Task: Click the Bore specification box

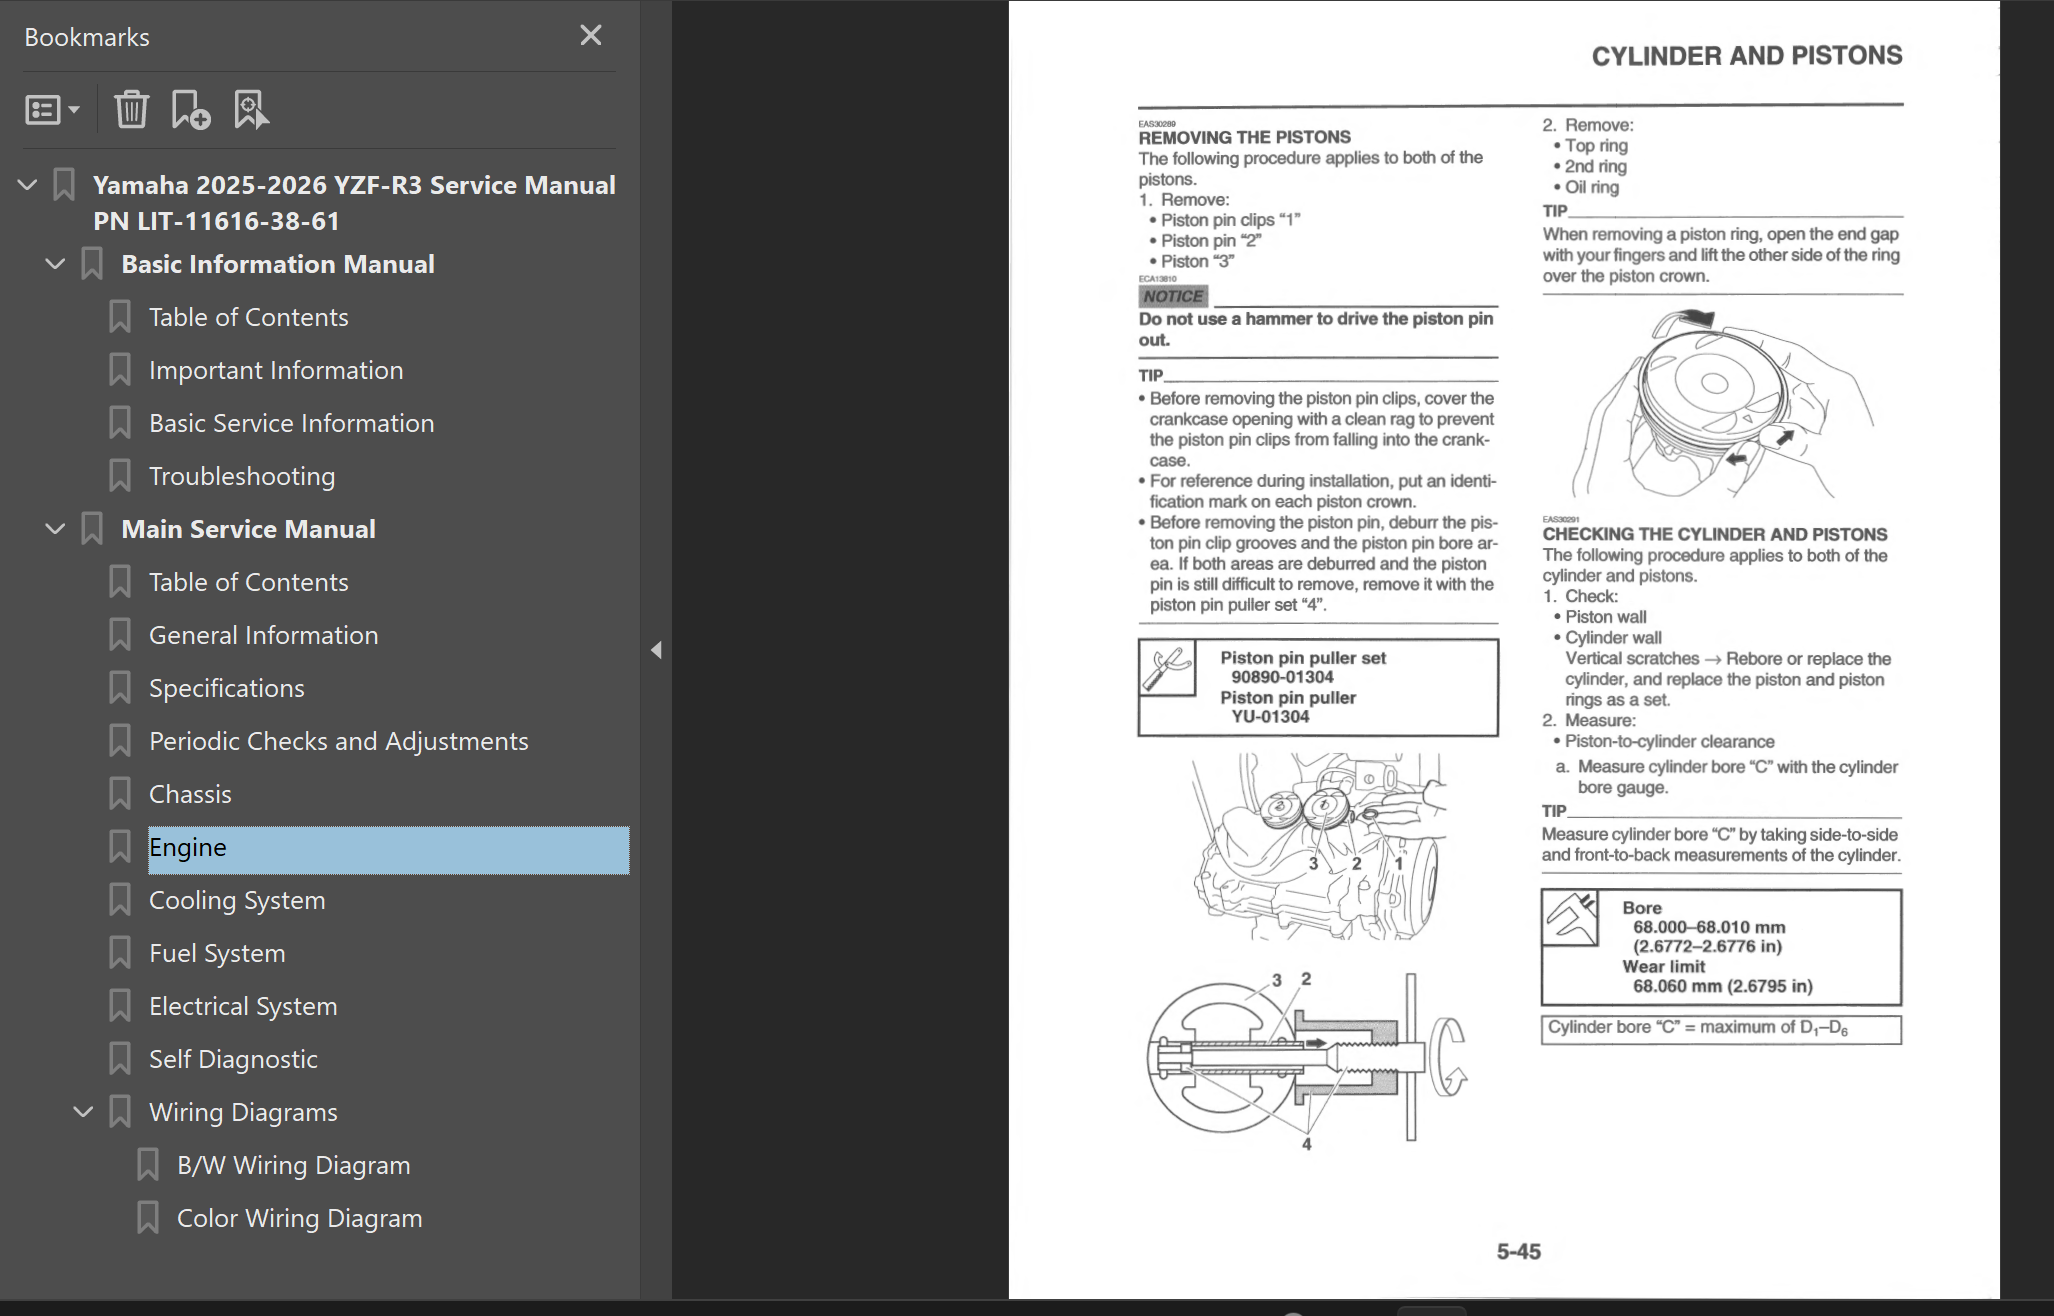Action: coord(1721,947)
